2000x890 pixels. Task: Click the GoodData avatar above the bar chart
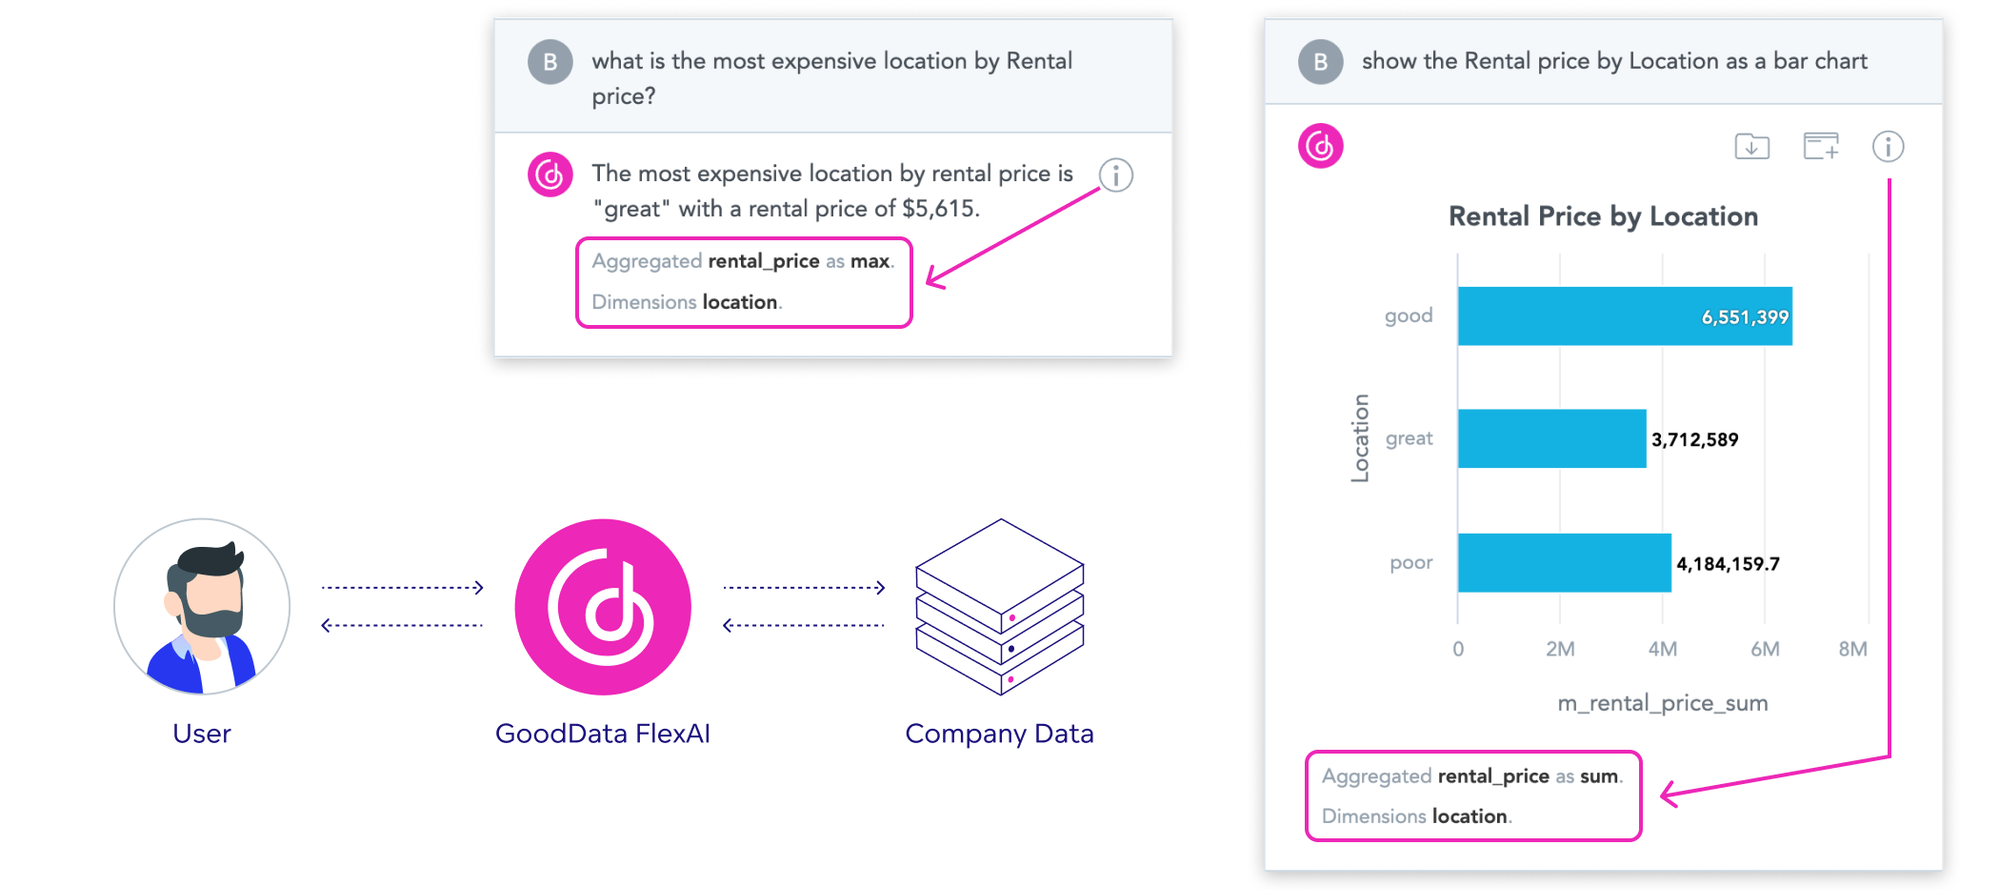click(x=1320, y=146)
